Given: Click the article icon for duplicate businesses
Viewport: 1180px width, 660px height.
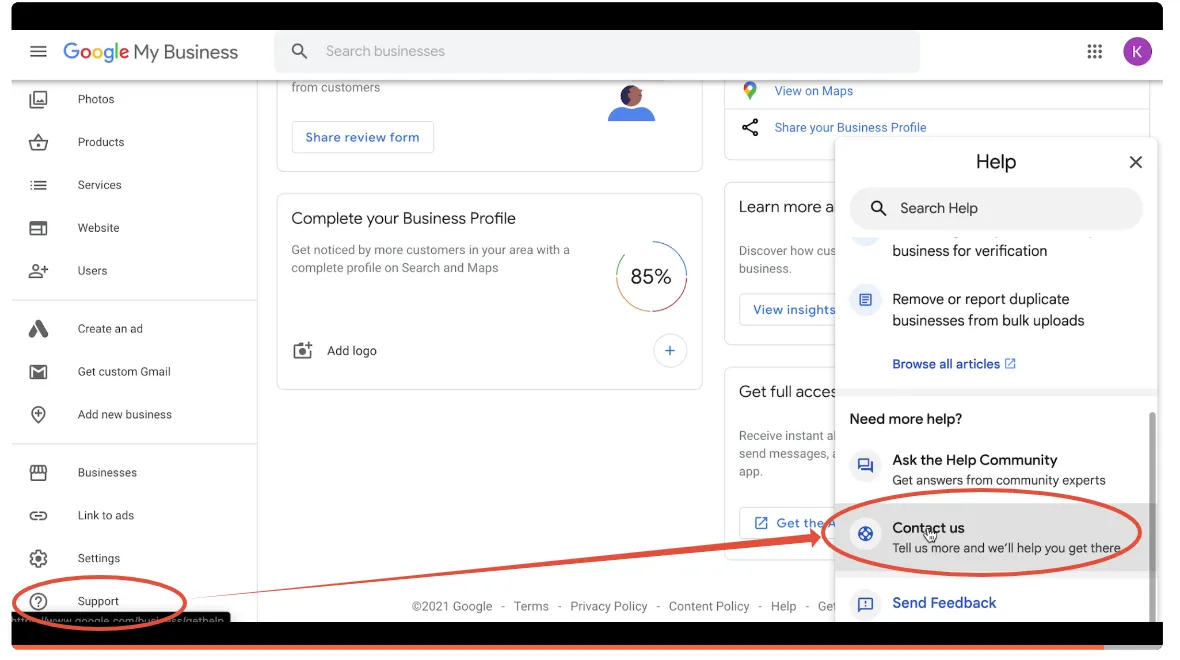Looking at the screenshot, I should coord(865,300).
